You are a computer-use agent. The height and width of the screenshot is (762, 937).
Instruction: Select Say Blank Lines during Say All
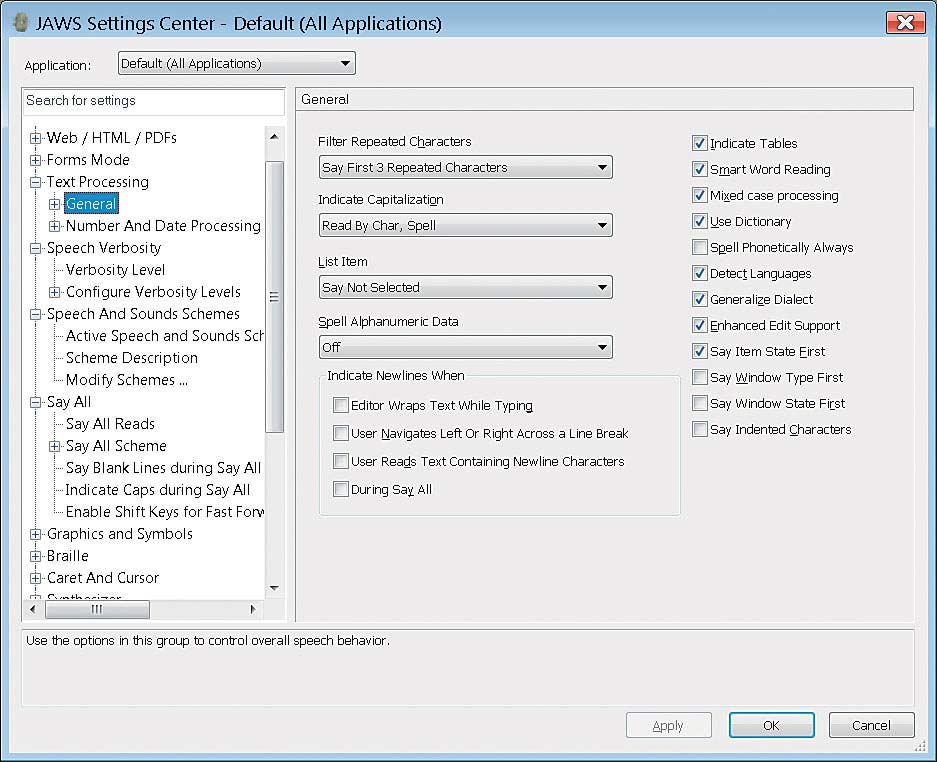(x=163, y=468)
